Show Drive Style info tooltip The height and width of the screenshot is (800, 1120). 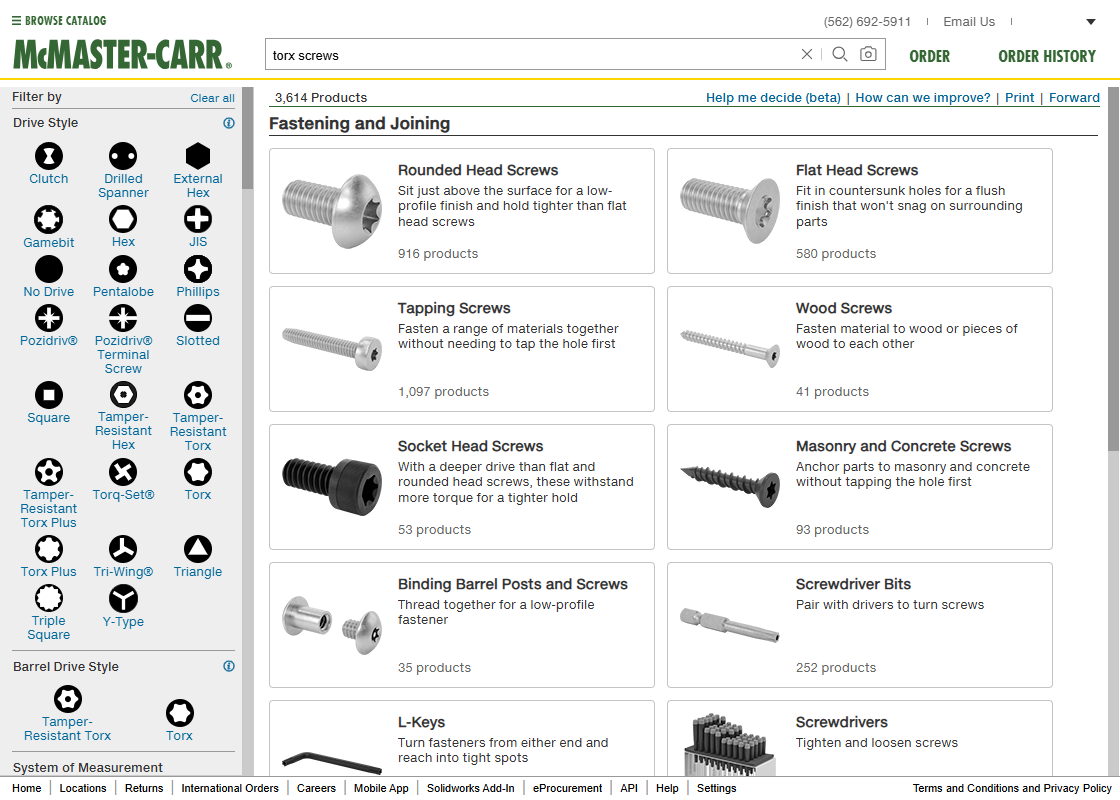coord(229,123)
